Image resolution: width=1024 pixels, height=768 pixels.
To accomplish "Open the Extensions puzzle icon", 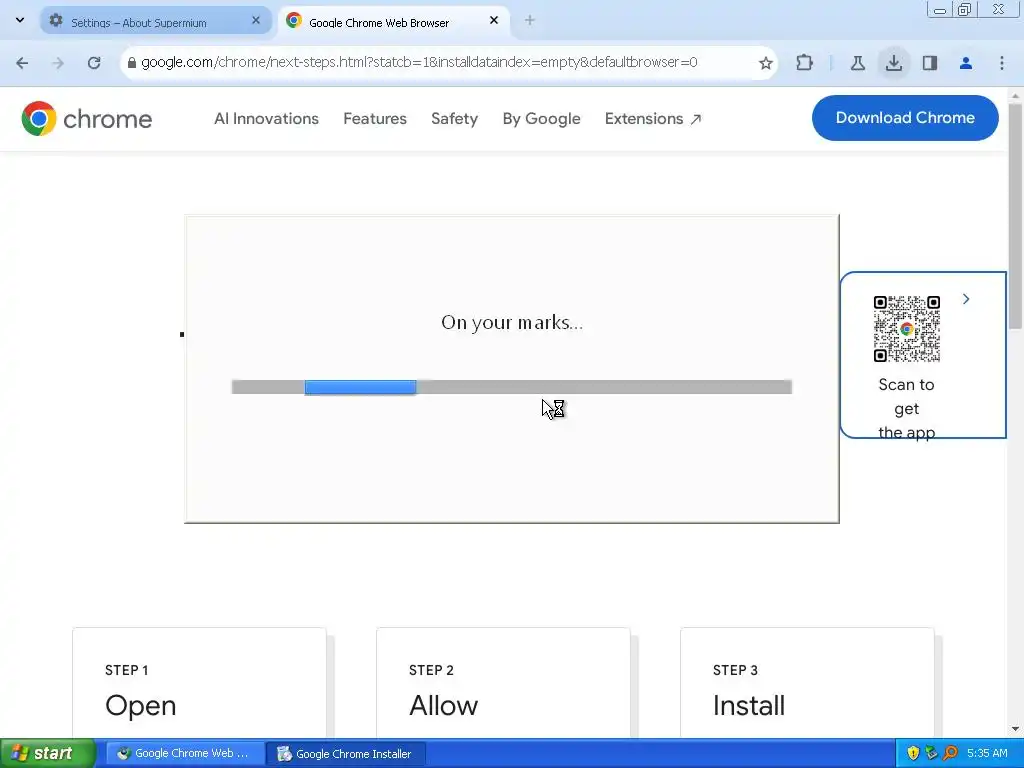I will coord(805,63).
